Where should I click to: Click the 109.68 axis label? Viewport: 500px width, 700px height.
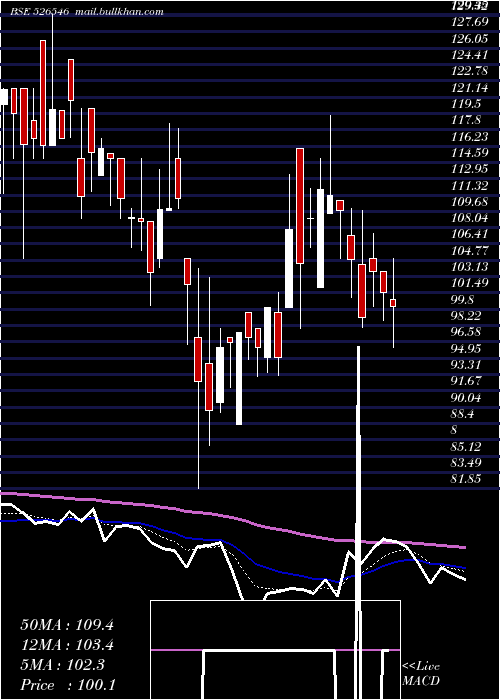469,201
